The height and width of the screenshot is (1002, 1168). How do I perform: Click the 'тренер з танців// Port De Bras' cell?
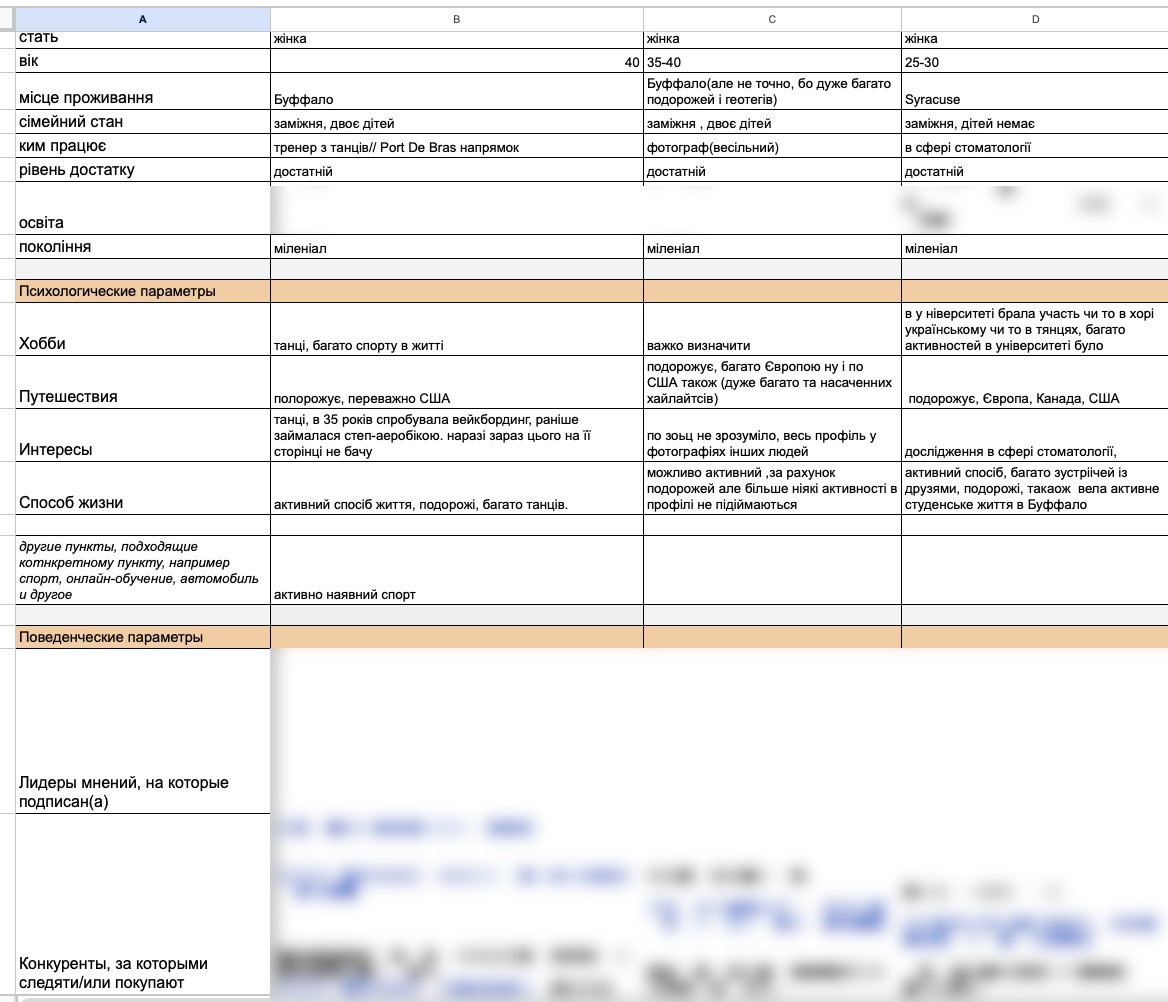(x=457, y=146)
